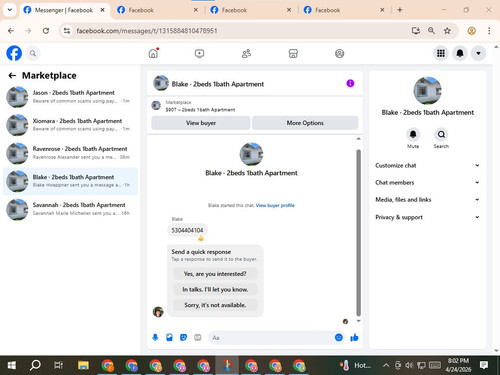Open the Facebook logo home link
This screenshot has width=500, height=375.
(14, 53)
